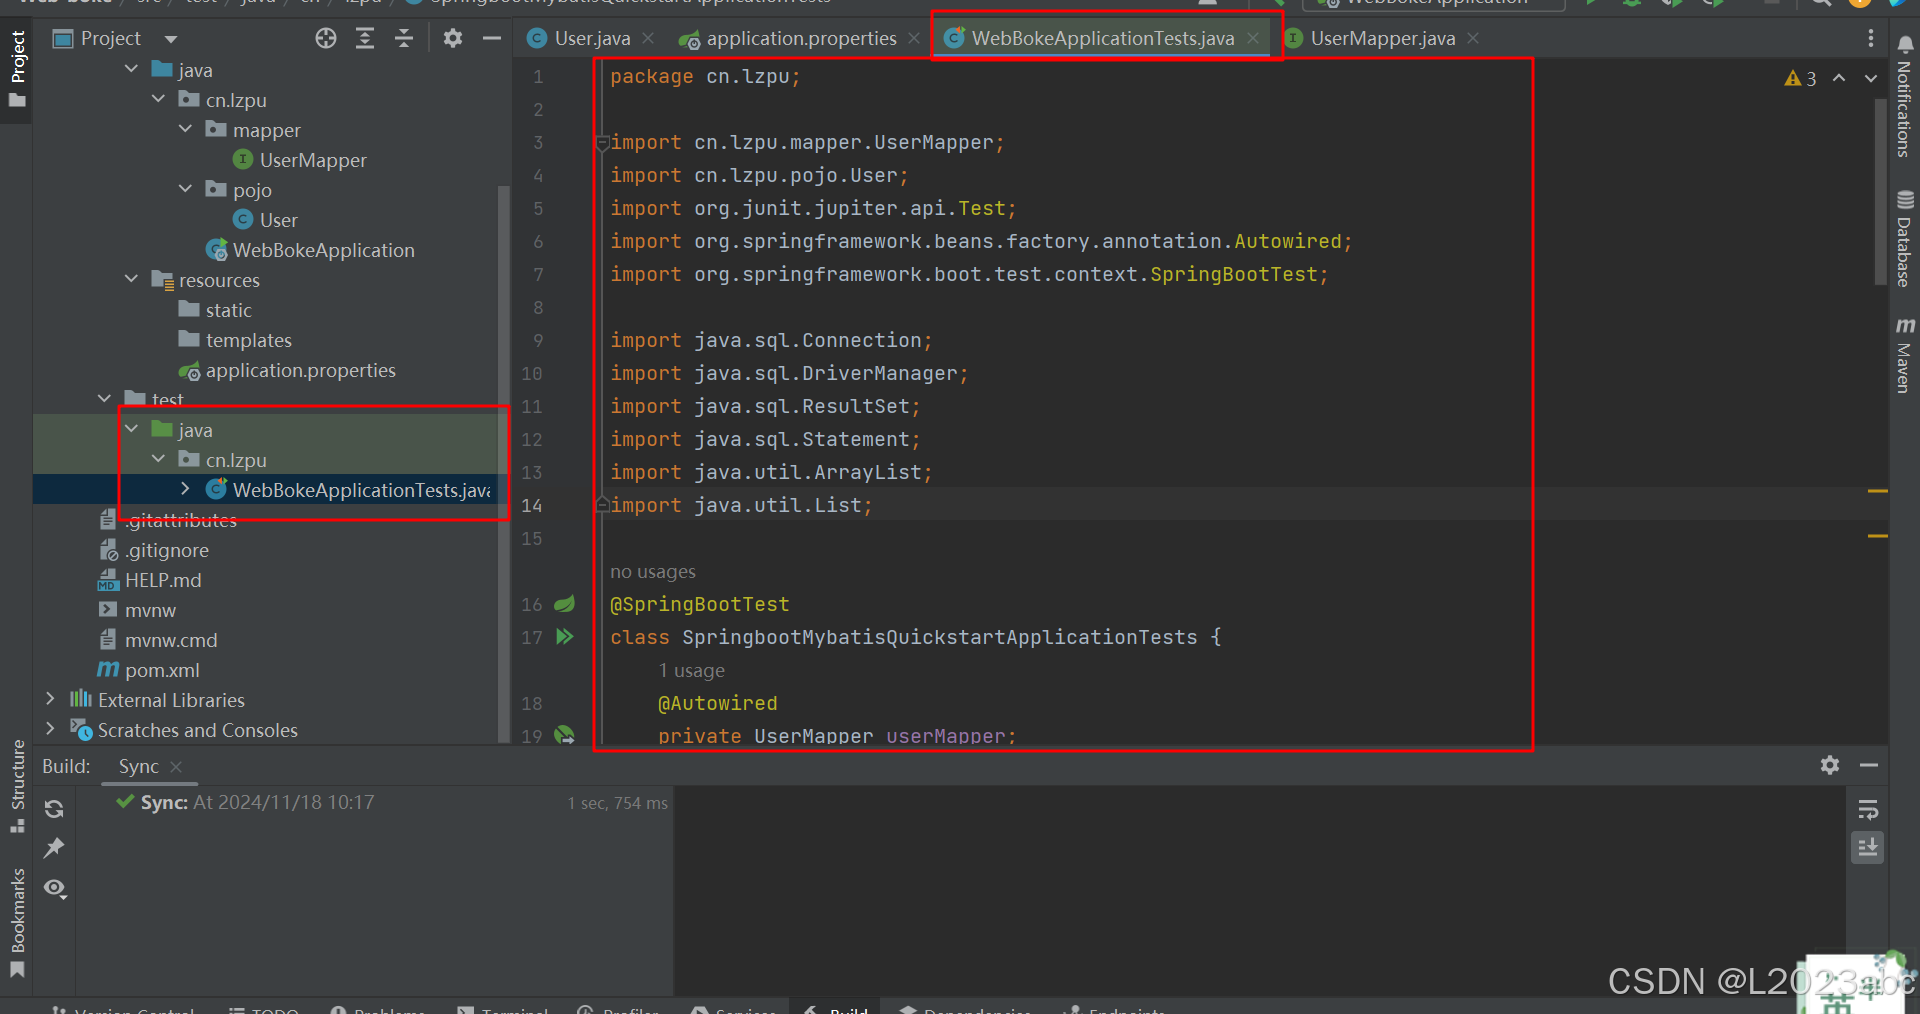Open the Notifications tool window
Screen dimensions: 1920x1014
point(1904,96)
